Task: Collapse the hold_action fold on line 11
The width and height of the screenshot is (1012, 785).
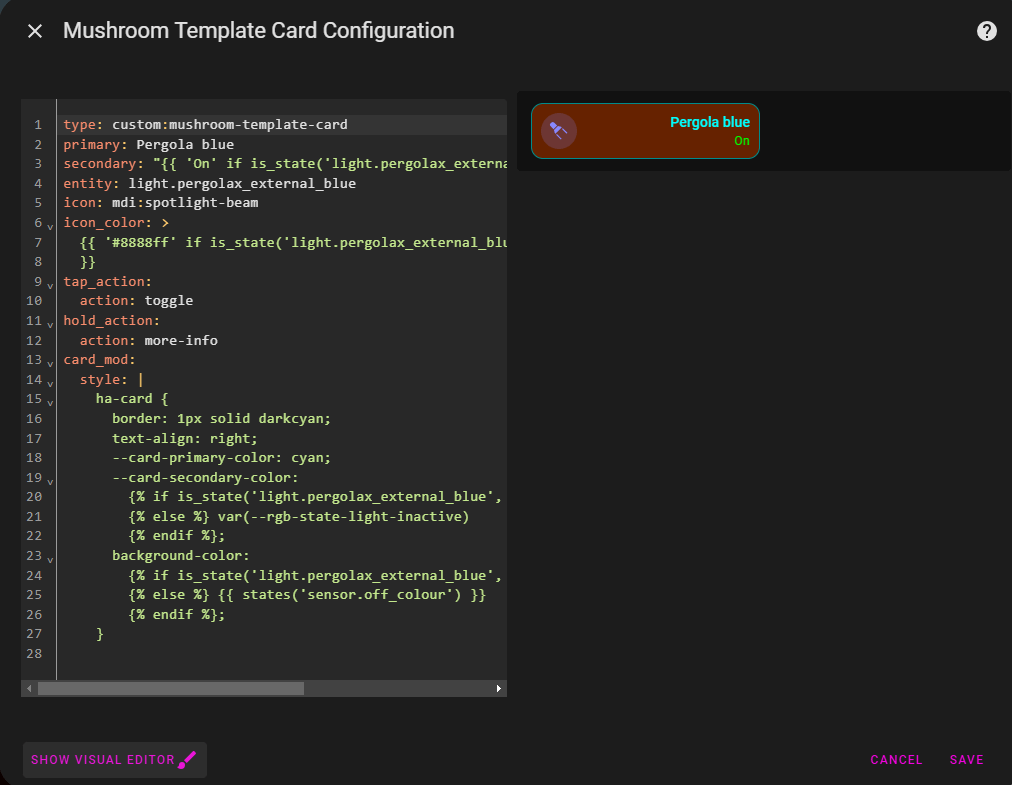Action: (50, 323)
